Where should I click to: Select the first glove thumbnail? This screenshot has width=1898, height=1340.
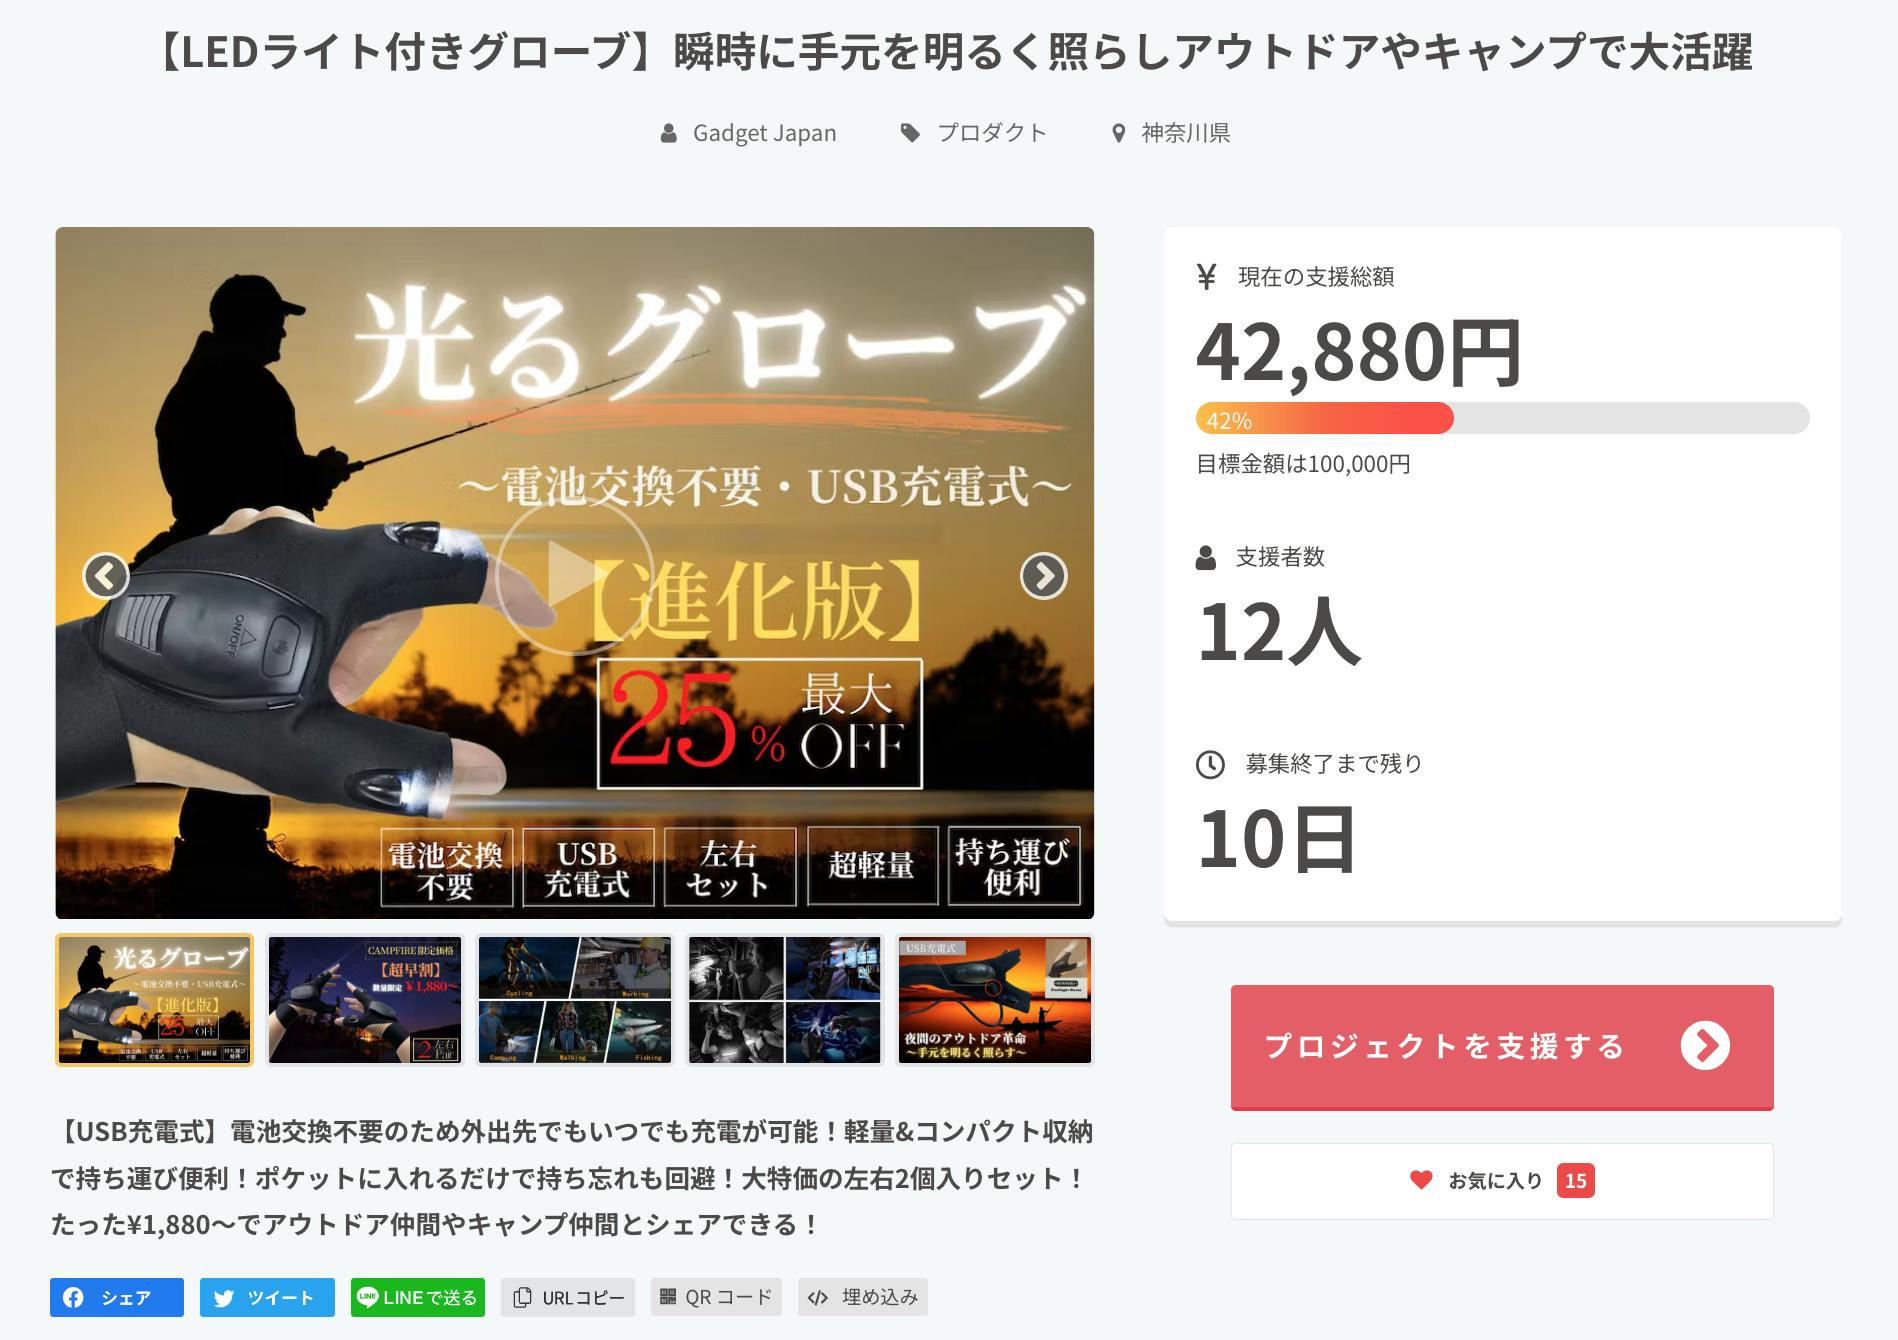point(154,1000)
